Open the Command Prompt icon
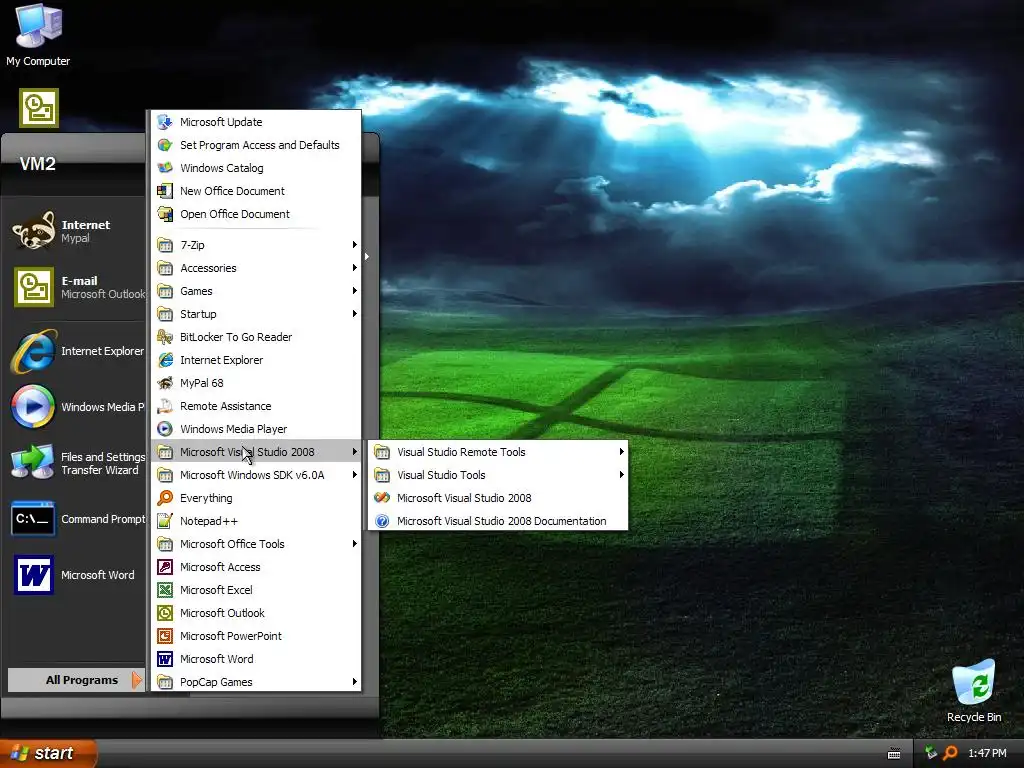The image size is (1024, 768). coord(33,519)
